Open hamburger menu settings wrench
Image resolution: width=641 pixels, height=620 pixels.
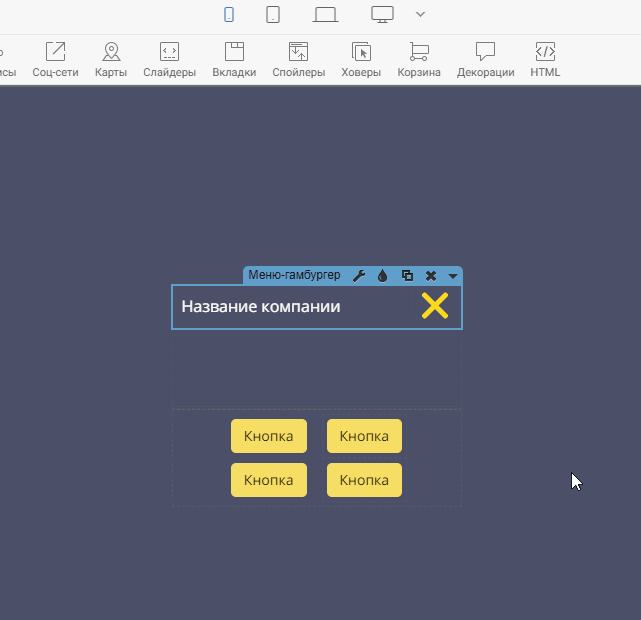click(x=359, y=276)
